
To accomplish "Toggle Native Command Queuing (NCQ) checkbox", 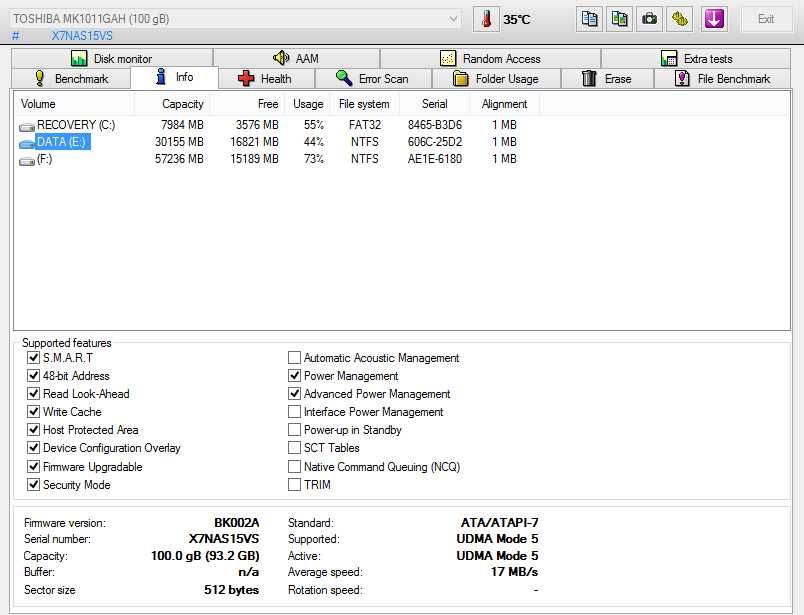I will (294, 466).
